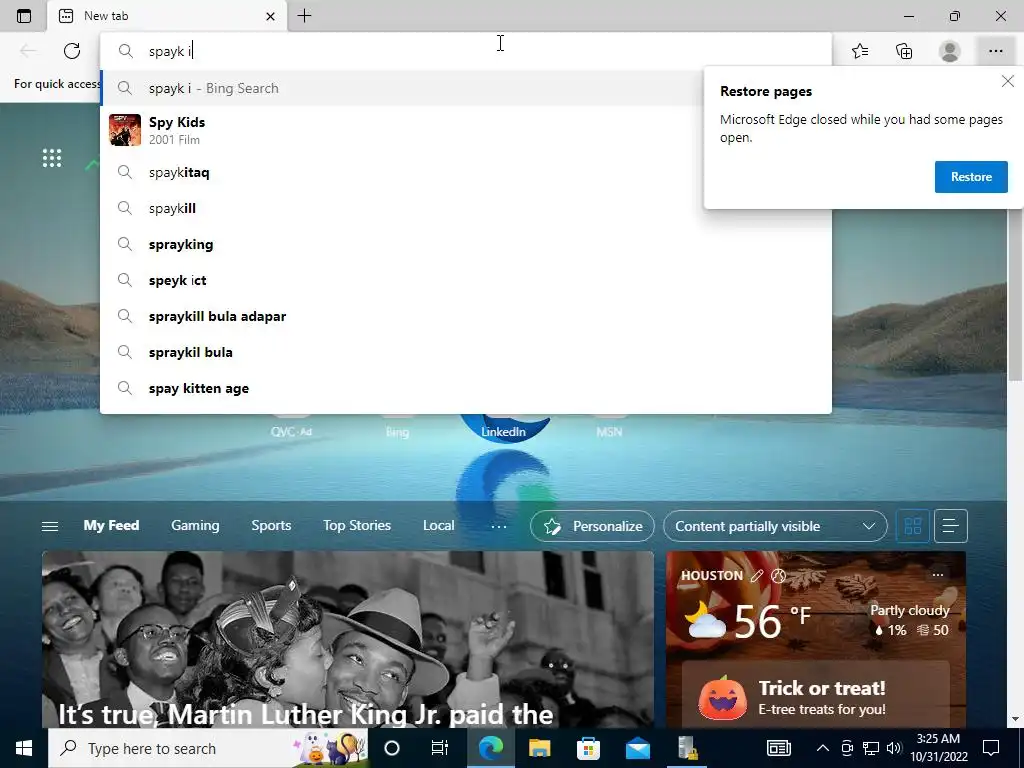Switch feed to list view
Viewport: 1024px width, 768px height.
point(951,526)
